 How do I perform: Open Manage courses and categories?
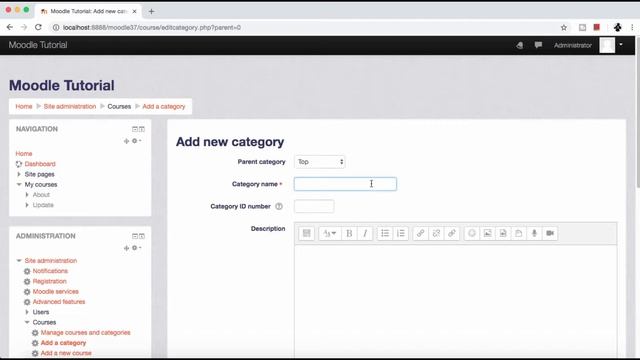85,333
